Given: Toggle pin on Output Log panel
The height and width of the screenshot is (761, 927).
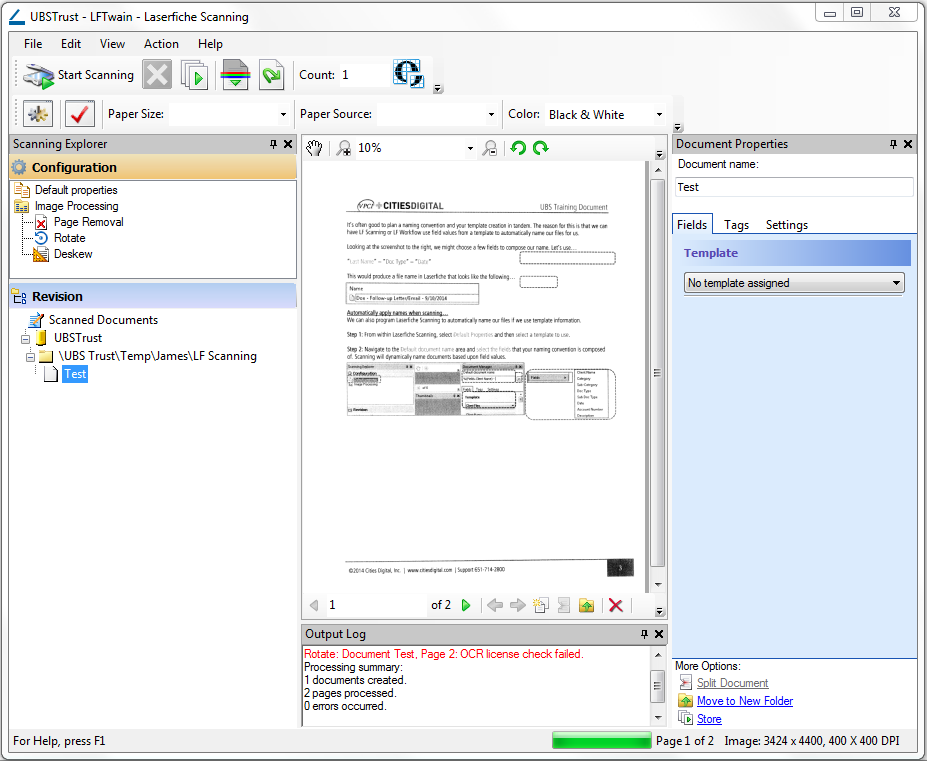Looking at the screenshot, I should 645,634.
